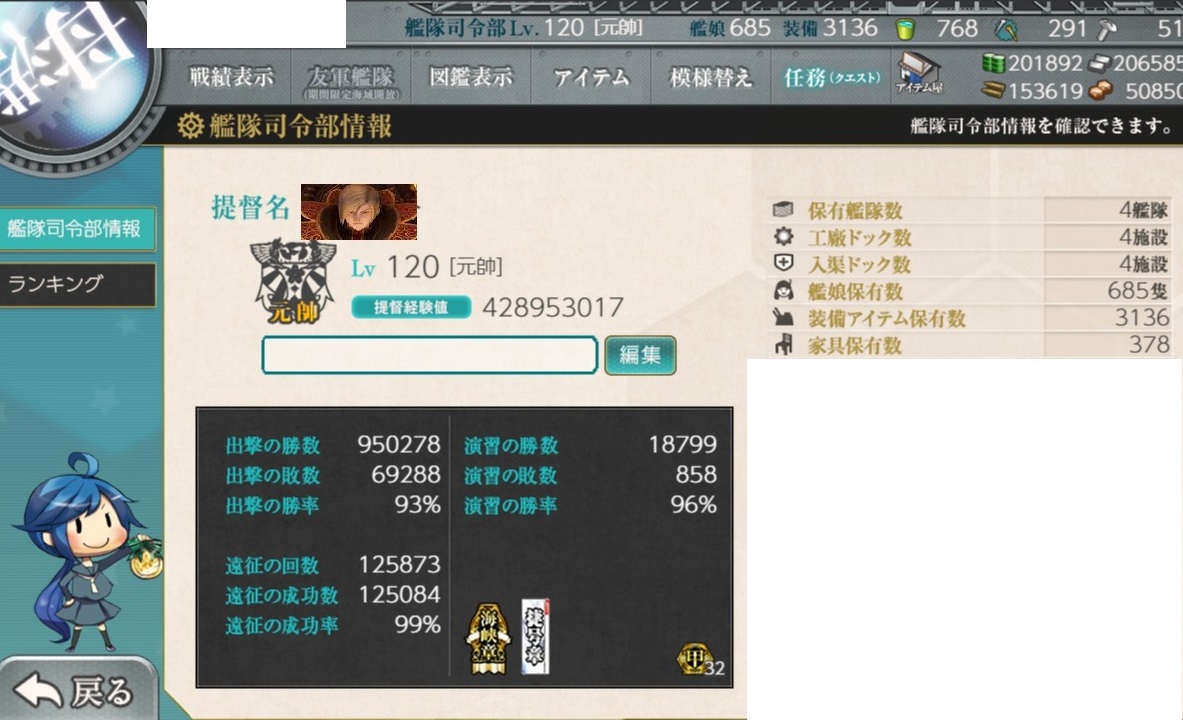
Task: Select the 艦隊司令部情報 sidebar tab
Action: (78, 229)
